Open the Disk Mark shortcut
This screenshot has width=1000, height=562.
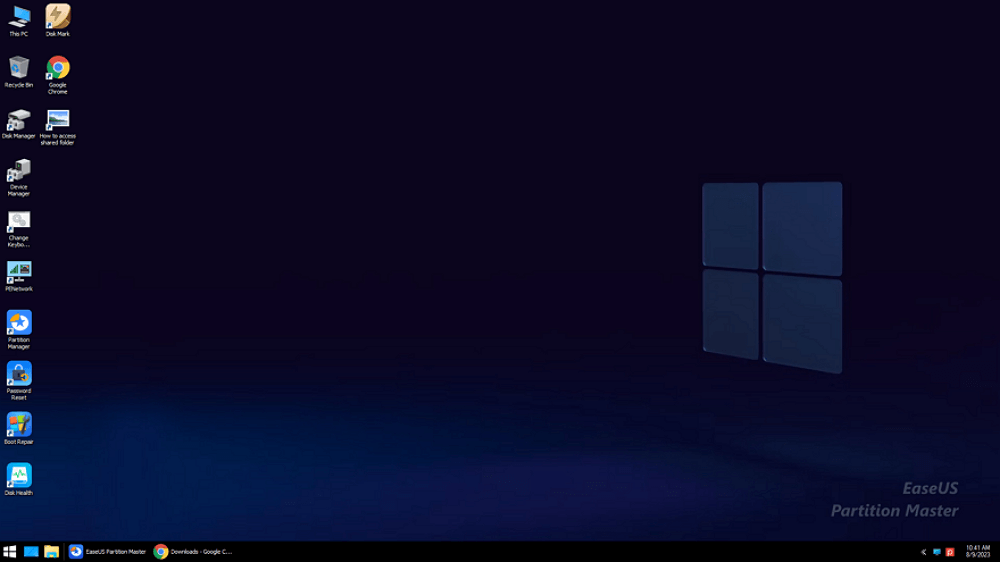[x=57, y=20]
